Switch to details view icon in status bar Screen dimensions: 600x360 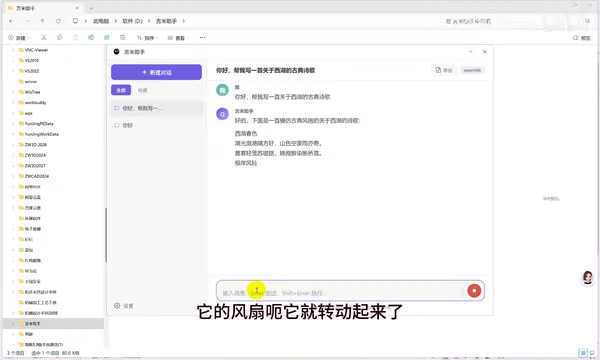tap(583, 353)
